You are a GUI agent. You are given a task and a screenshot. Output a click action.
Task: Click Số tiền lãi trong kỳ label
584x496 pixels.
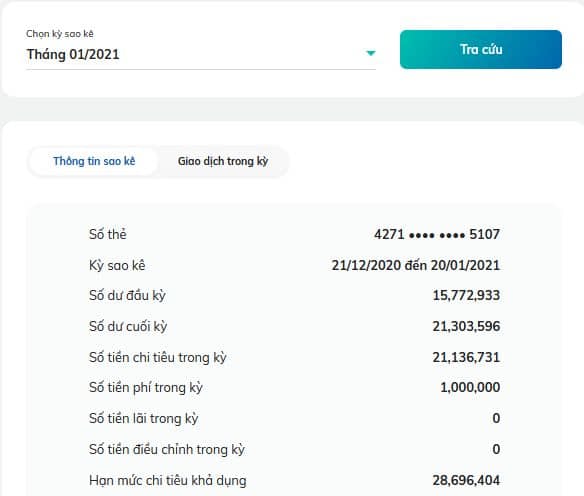click(x=144, y=419)
